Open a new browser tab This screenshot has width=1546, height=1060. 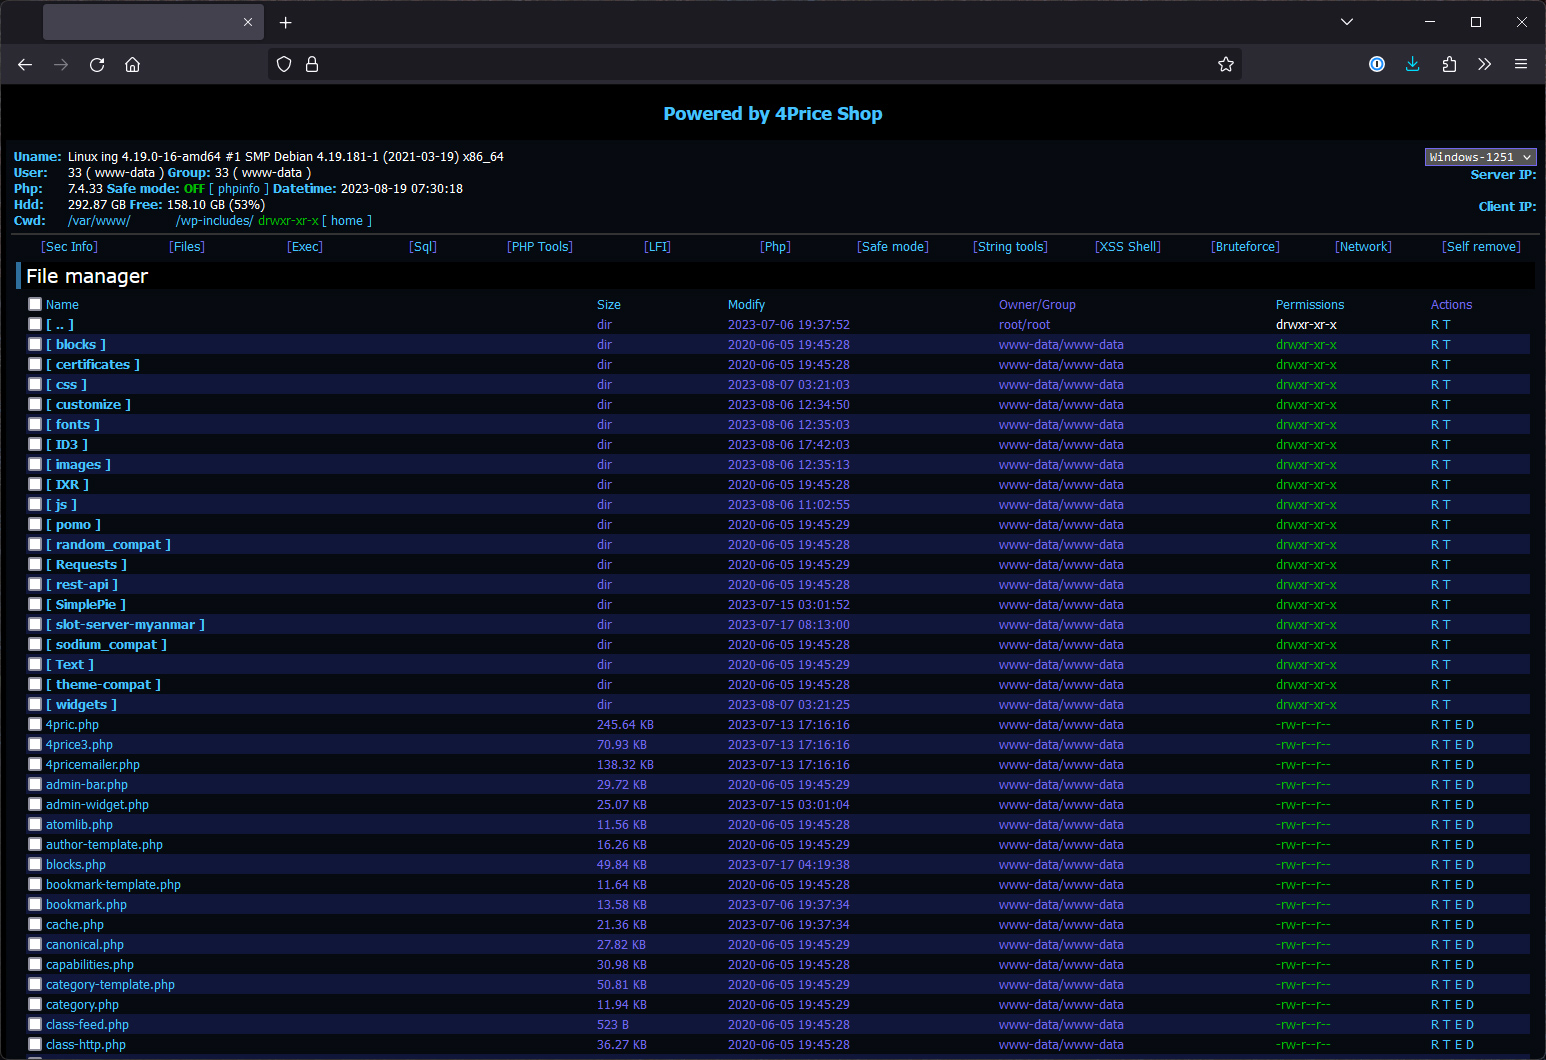286,22
